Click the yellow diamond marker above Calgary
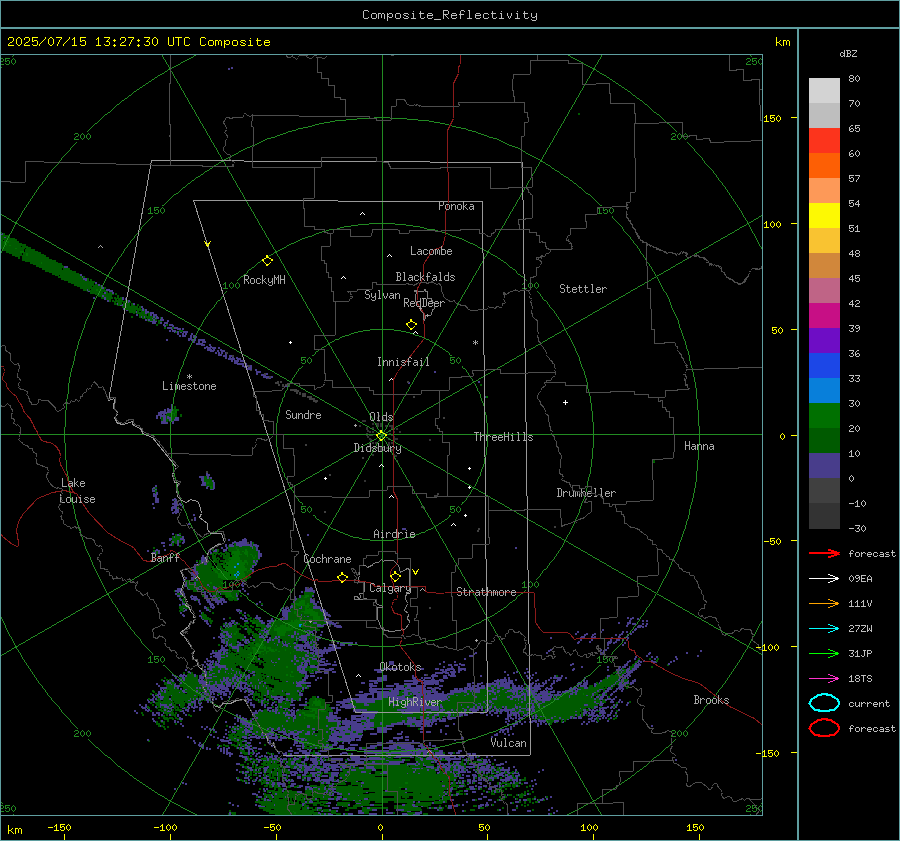The width and height of the screenshot is (900, 841). click(x=395, y=576)
